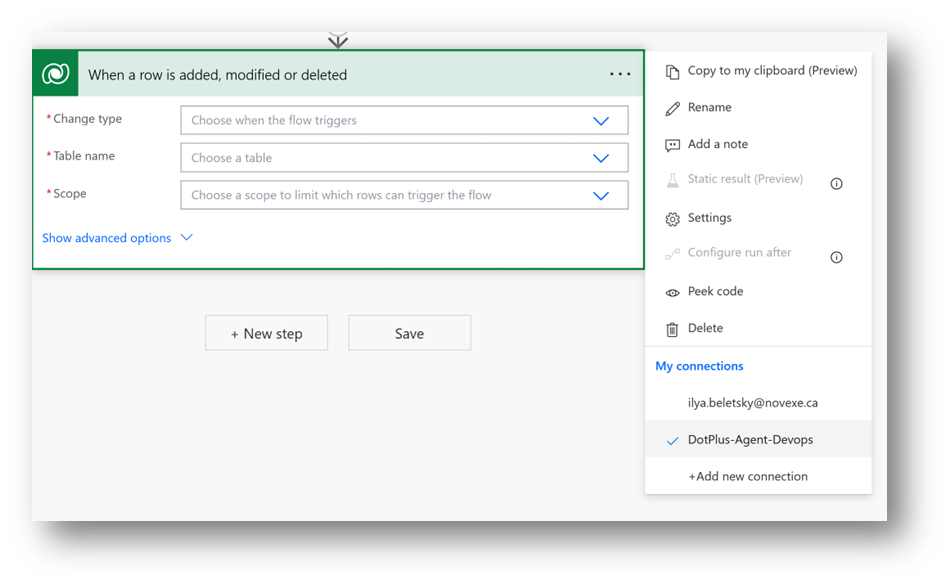Click the clipboard copy icon
952x586 pixels.
coord(672,71)
